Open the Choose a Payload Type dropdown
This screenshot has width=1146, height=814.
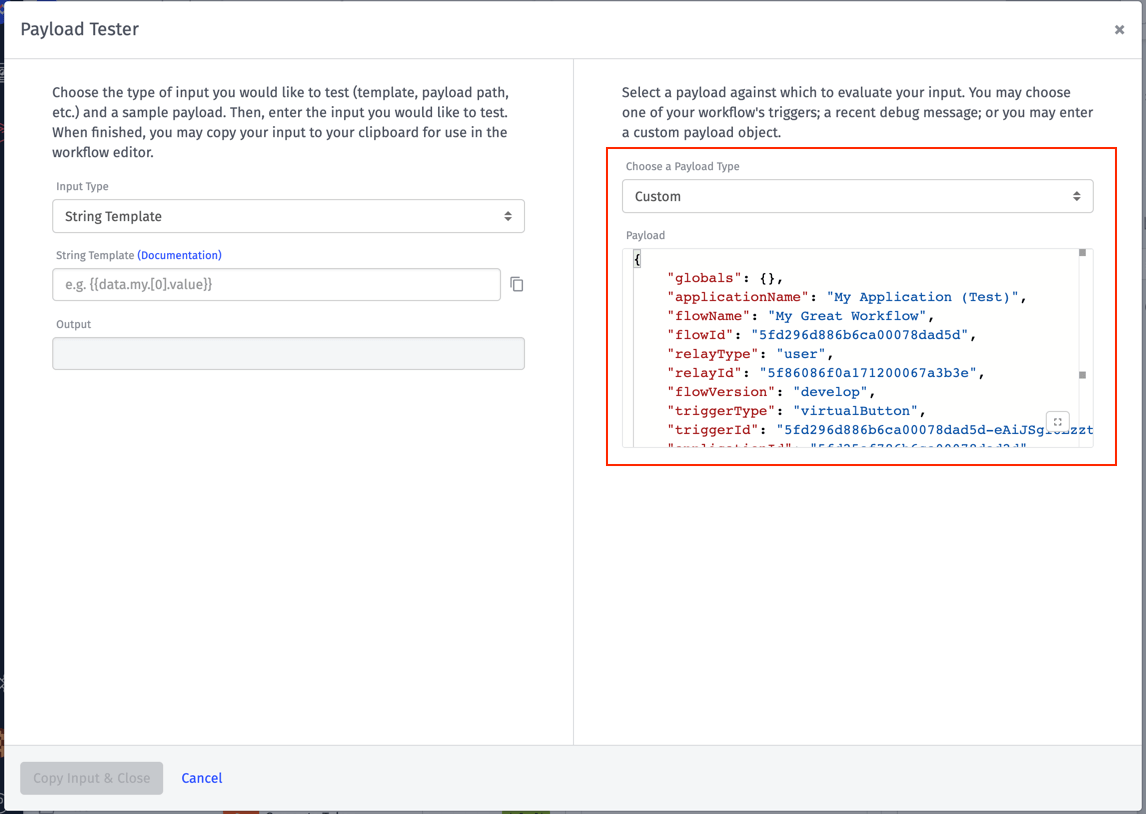[x=857, y=196]
